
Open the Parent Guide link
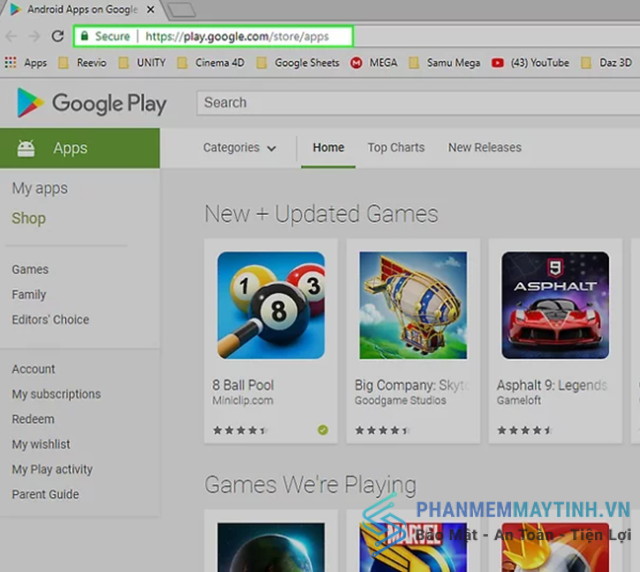tap(45, 494)
